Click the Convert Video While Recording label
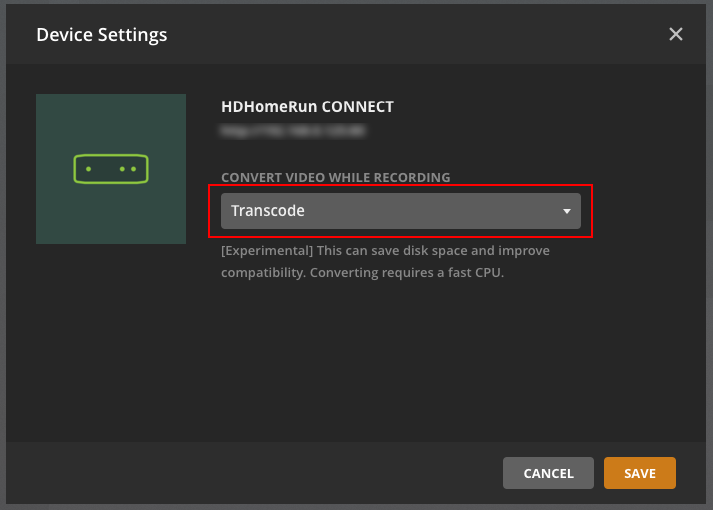This screenshot has width=713, height=510. tap(335, 178)
